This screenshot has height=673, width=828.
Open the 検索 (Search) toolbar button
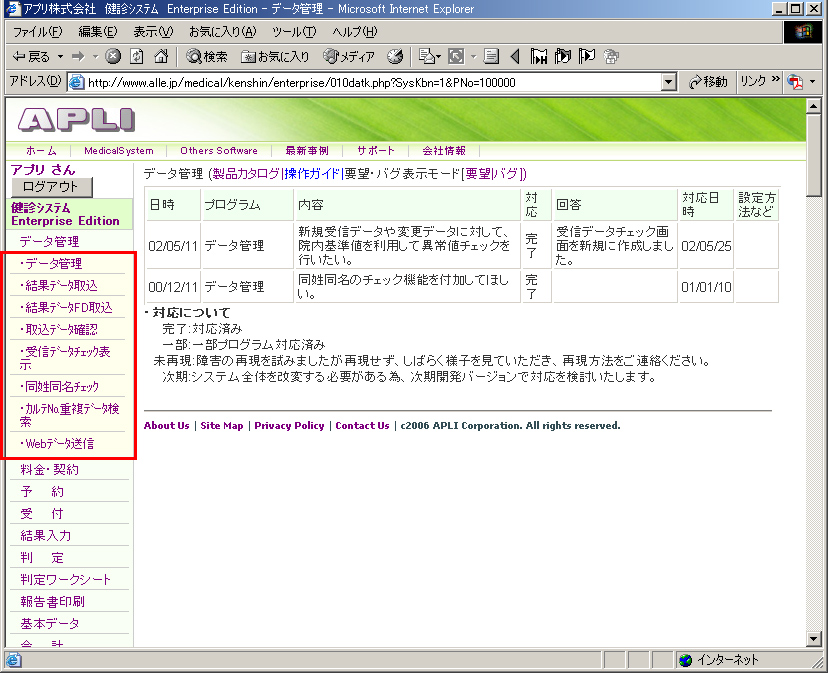[x=207, y=57]
